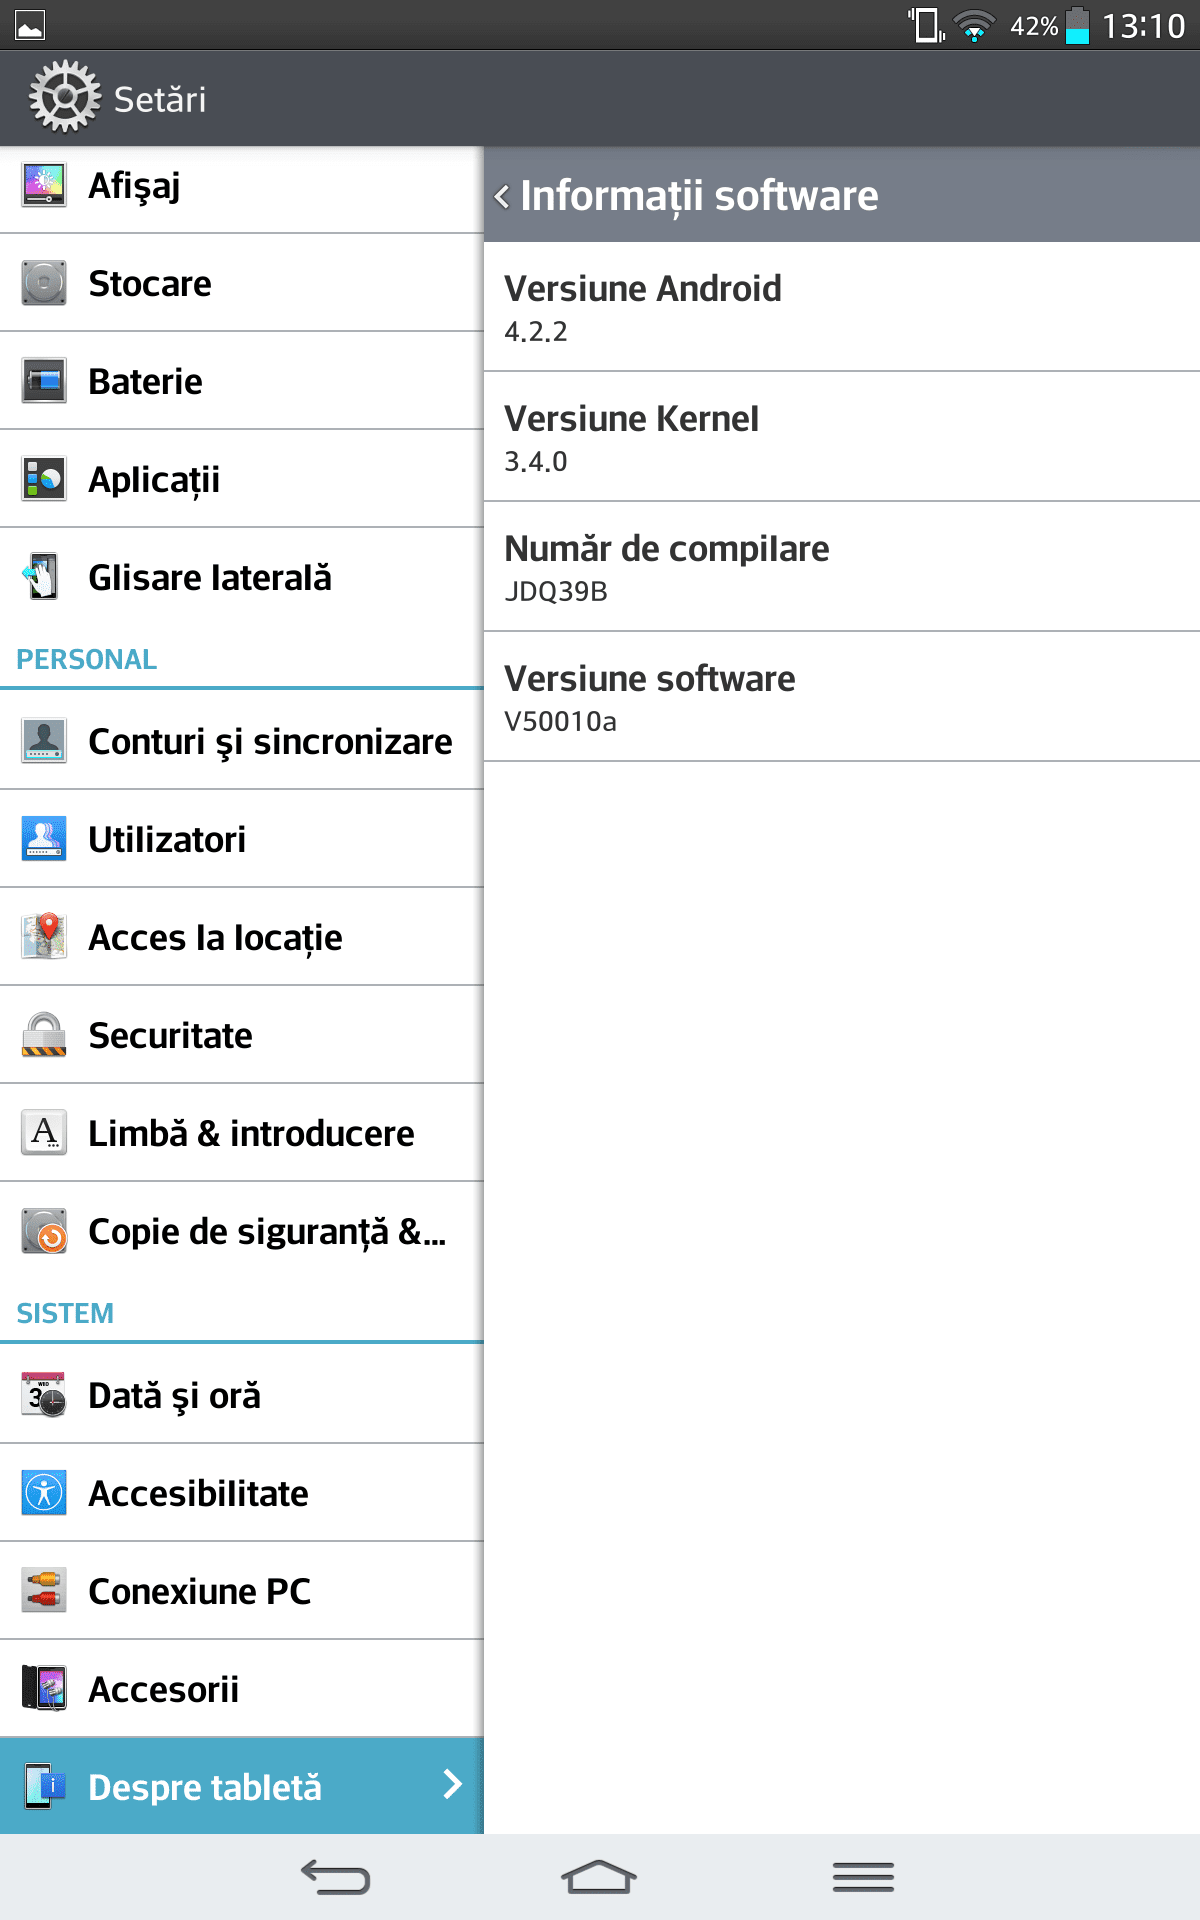Image resolution: width=1200 pixels, height=1920 pixels.
Task: Select Limbă & introducere menu item
Action: (242, 1133)
